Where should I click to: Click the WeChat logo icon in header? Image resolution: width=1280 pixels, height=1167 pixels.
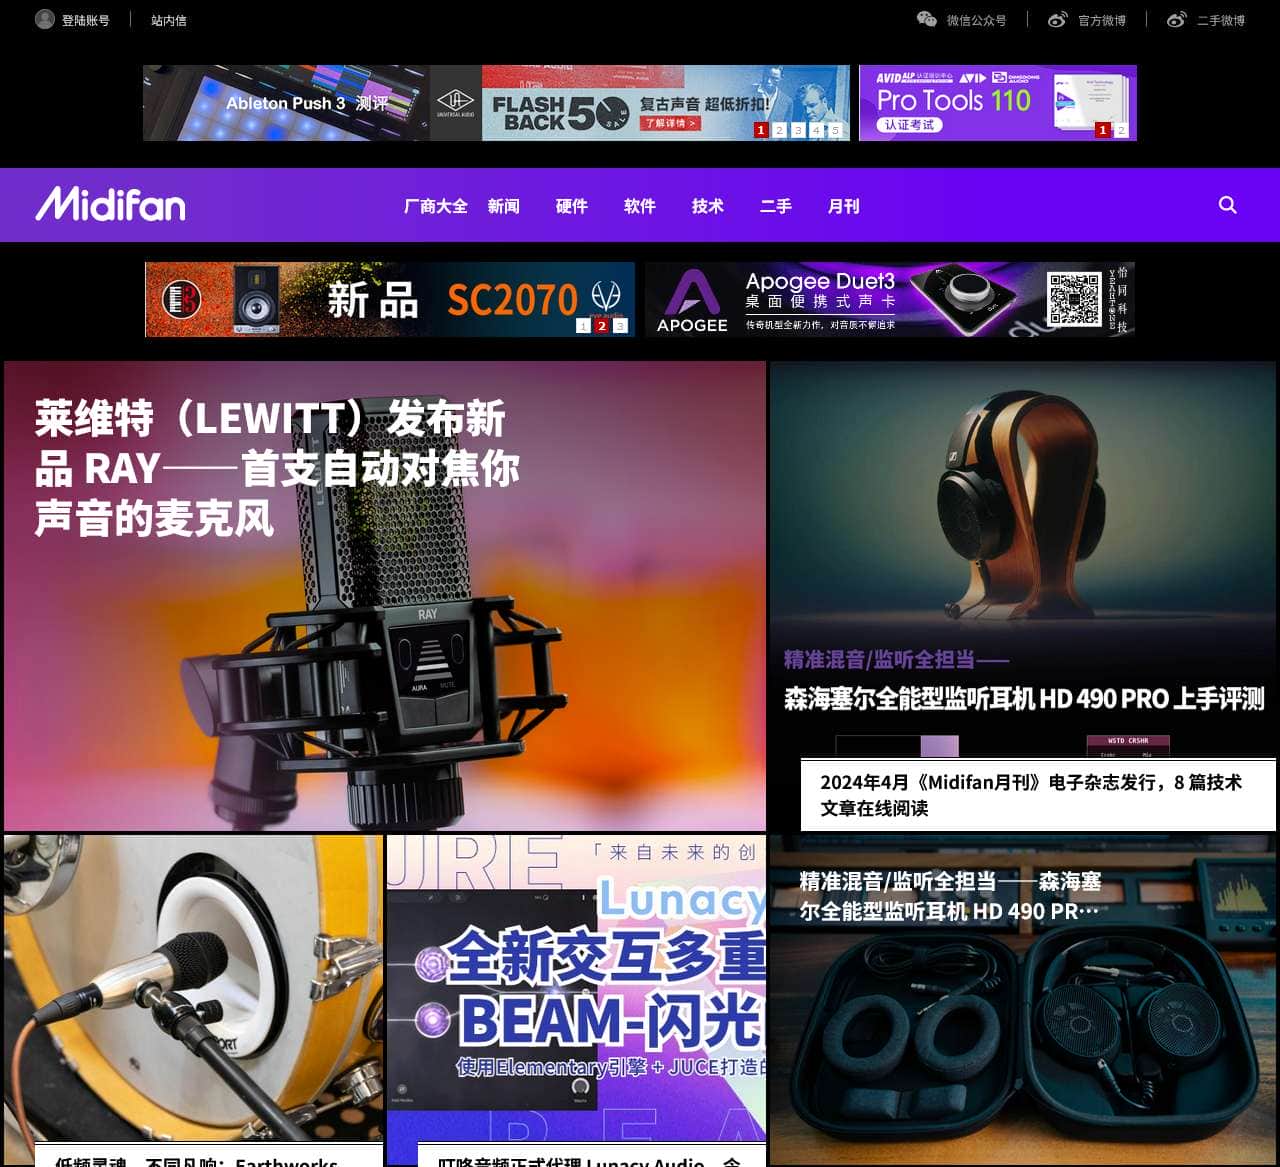click(927, 19)
